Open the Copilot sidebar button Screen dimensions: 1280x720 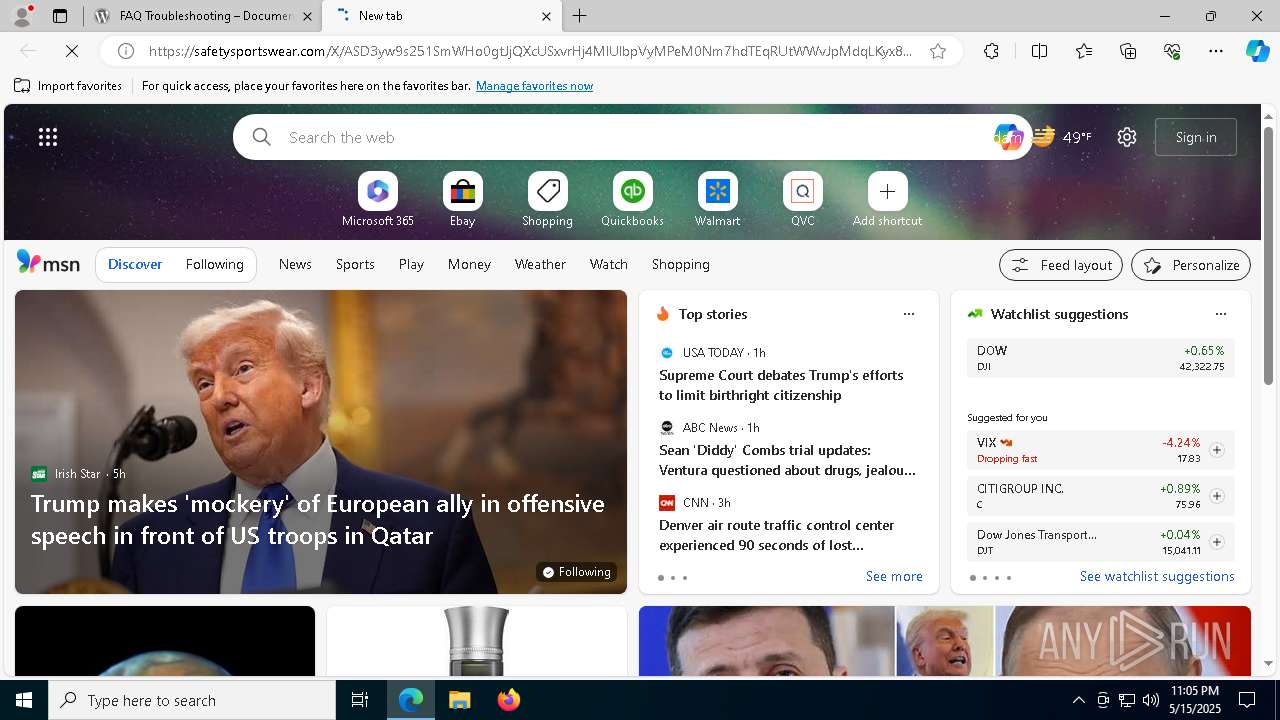tap(1257, 51)
